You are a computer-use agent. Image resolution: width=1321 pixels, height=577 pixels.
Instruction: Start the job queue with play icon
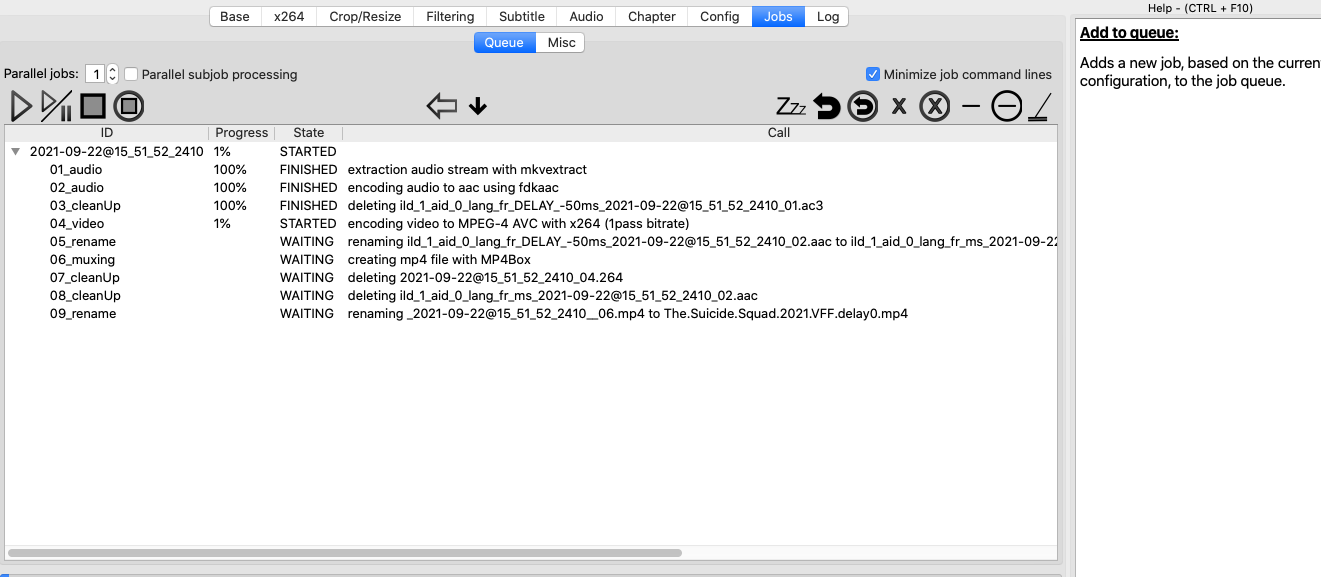(x=21, y=105)
